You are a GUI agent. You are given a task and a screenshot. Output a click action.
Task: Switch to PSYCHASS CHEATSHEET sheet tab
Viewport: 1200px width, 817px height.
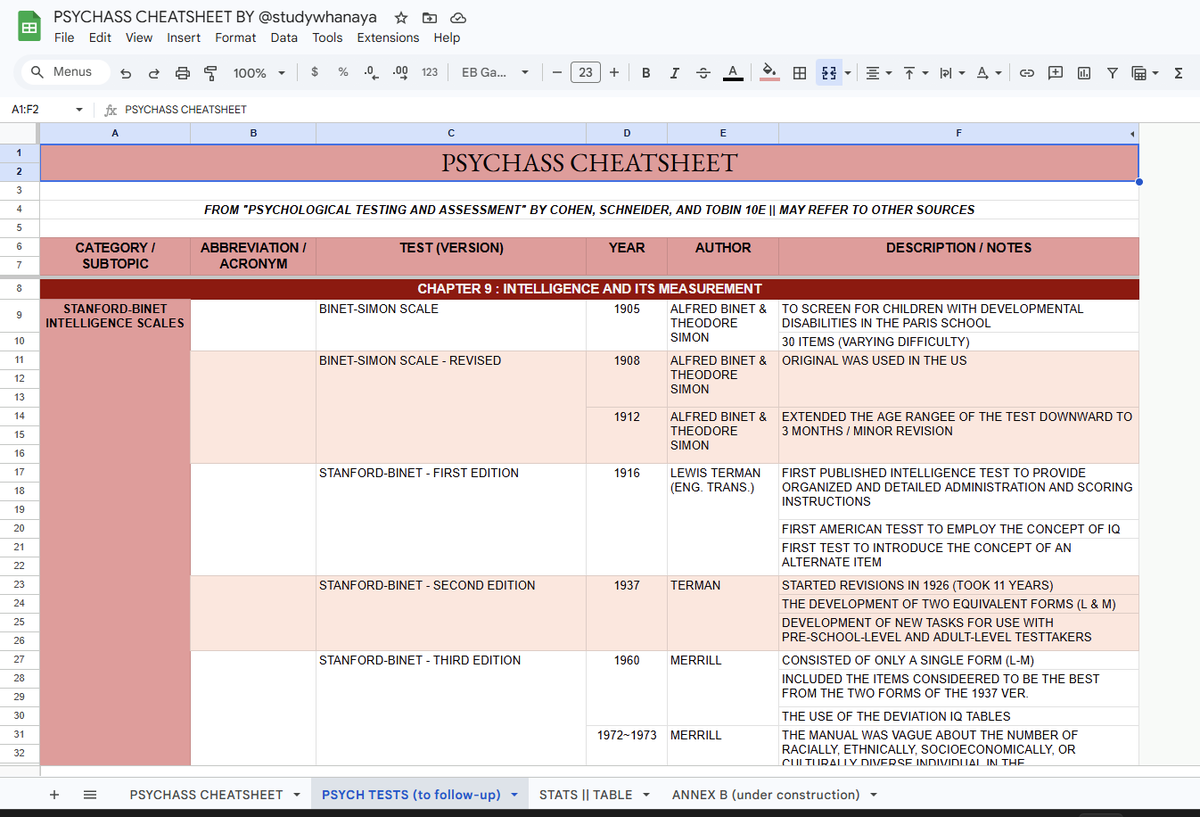(206, 795)
